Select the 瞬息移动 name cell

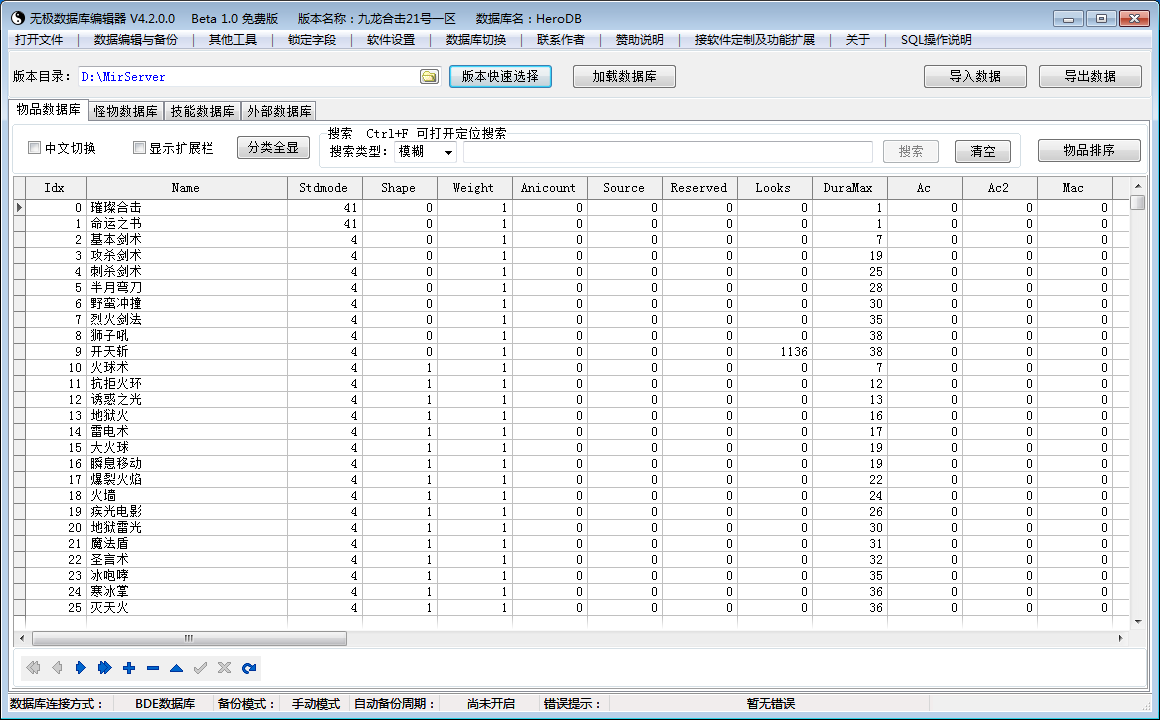pyautogui.click(x=186, y=464)
